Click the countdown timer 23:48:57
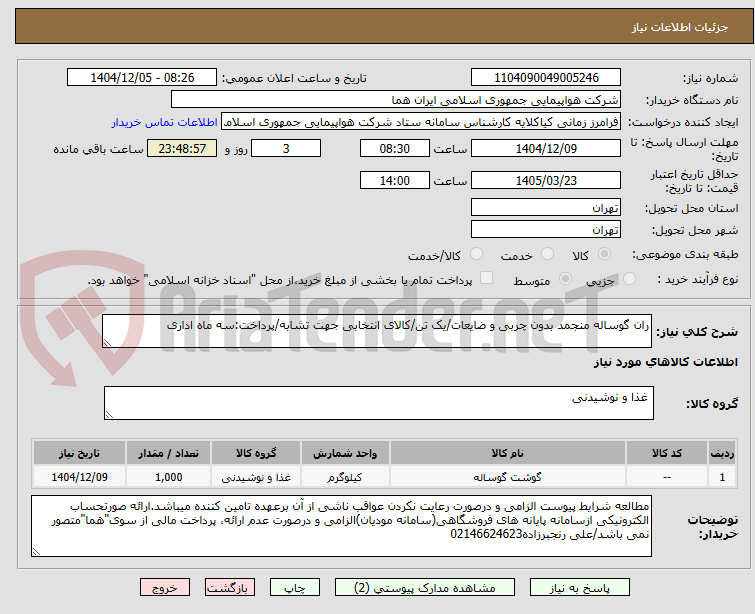 tap(182, 148)
